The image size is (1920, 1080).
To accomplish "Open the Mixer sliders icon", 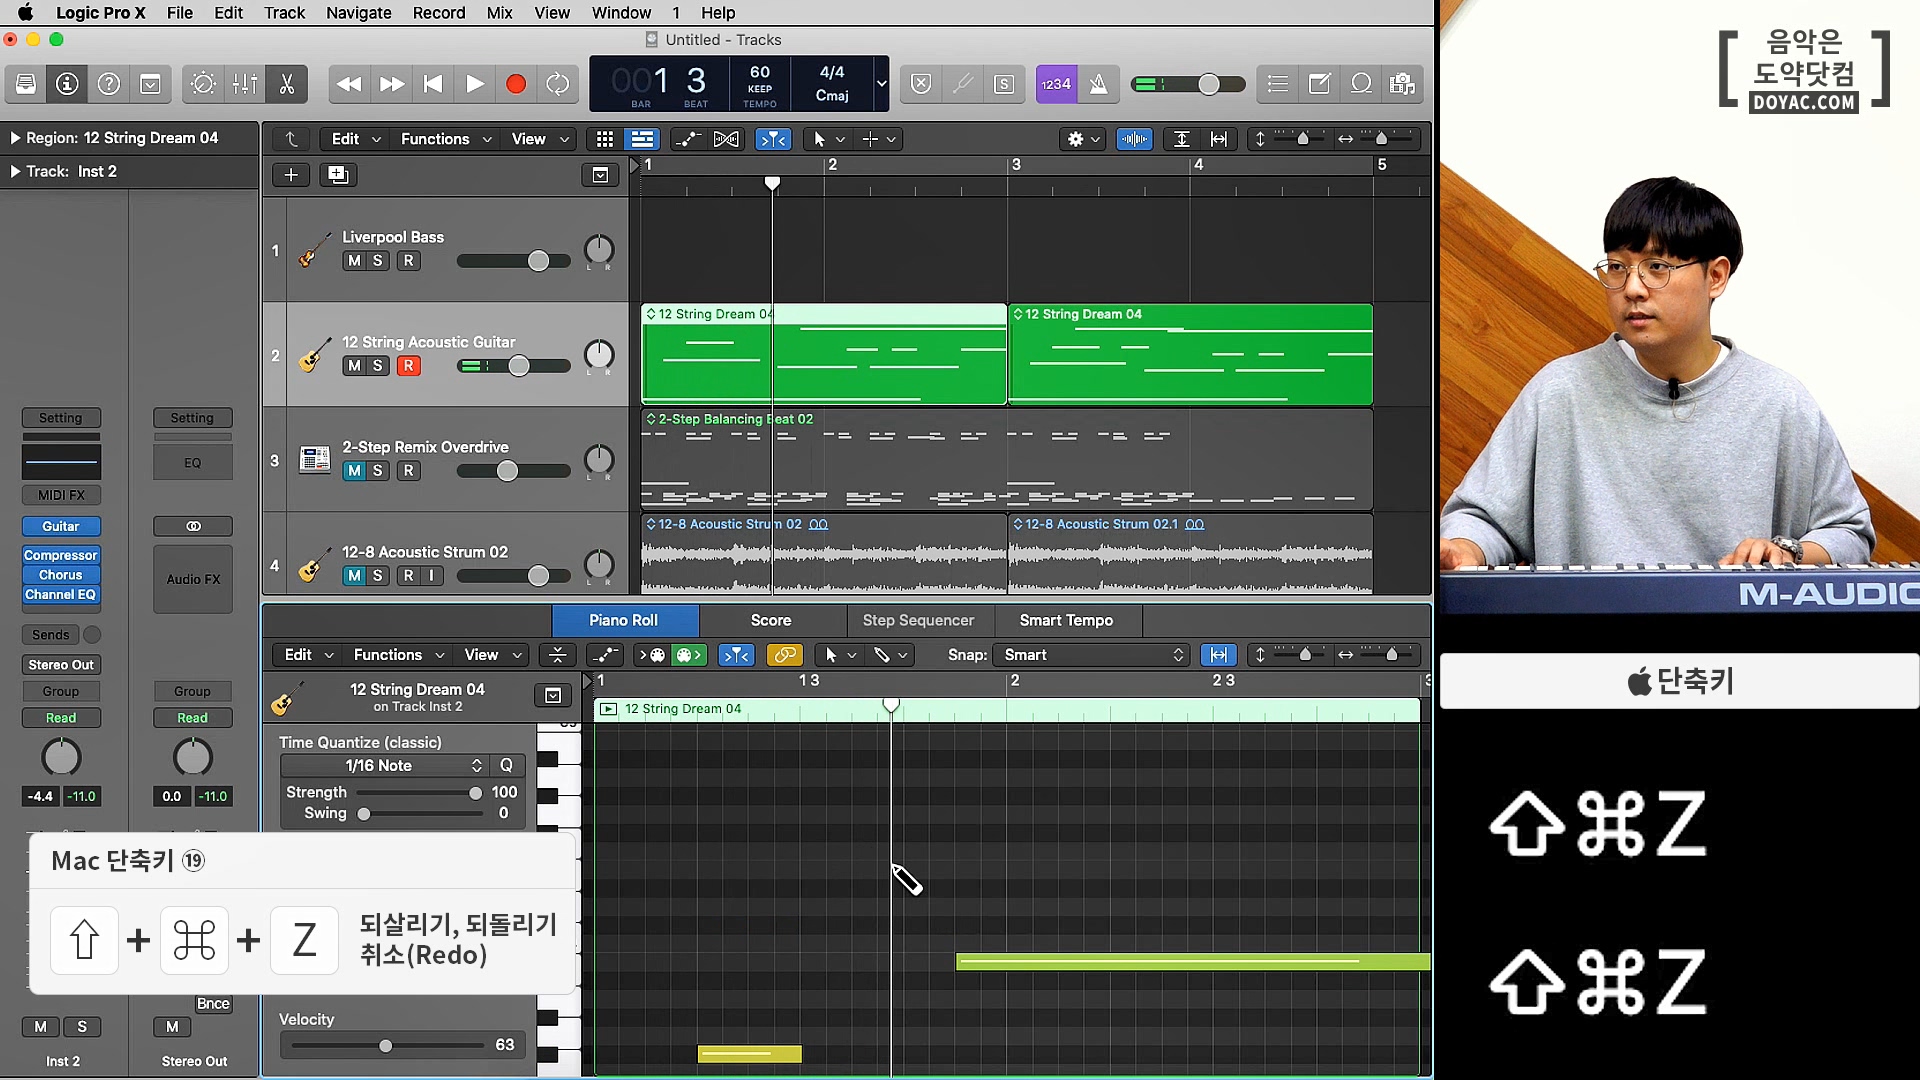I will (245, 84).
